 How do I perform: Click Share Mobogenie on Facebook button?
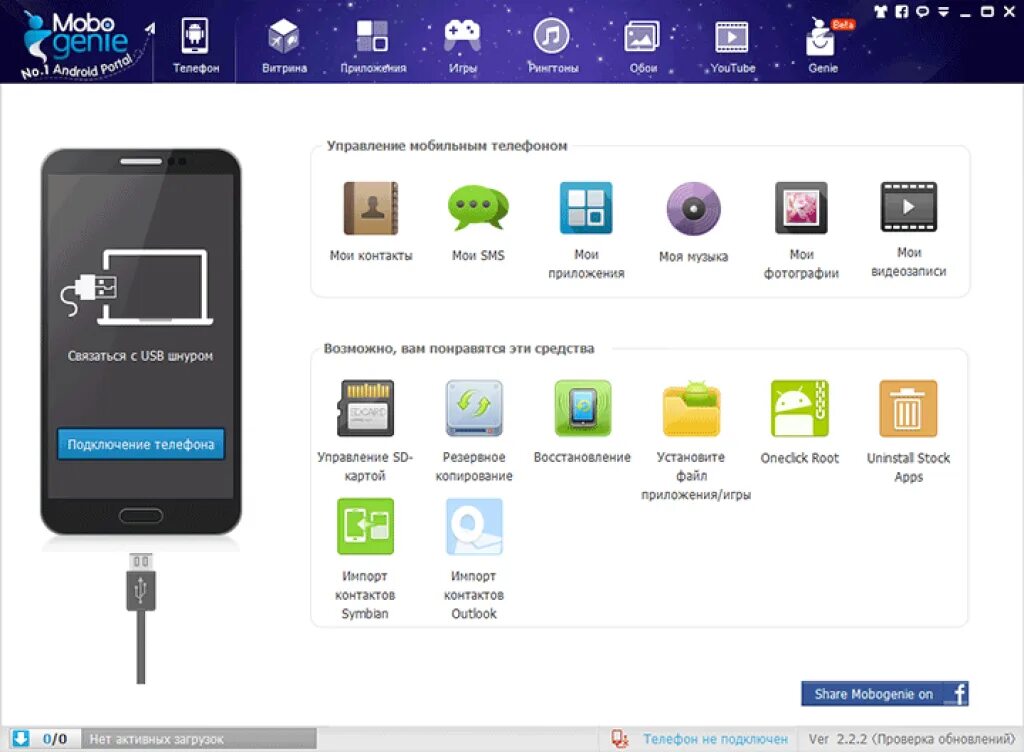click(884, 694)
